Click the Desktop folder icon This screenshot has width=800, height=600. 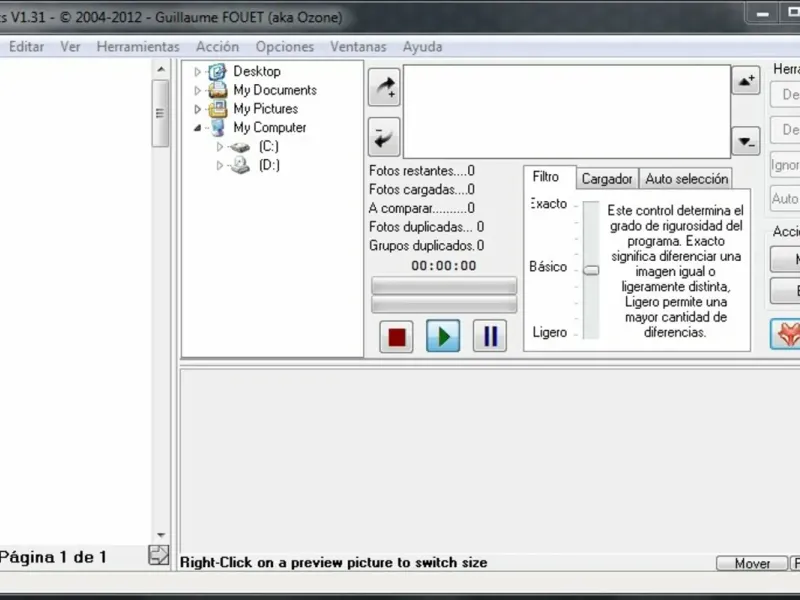[217, 71]
